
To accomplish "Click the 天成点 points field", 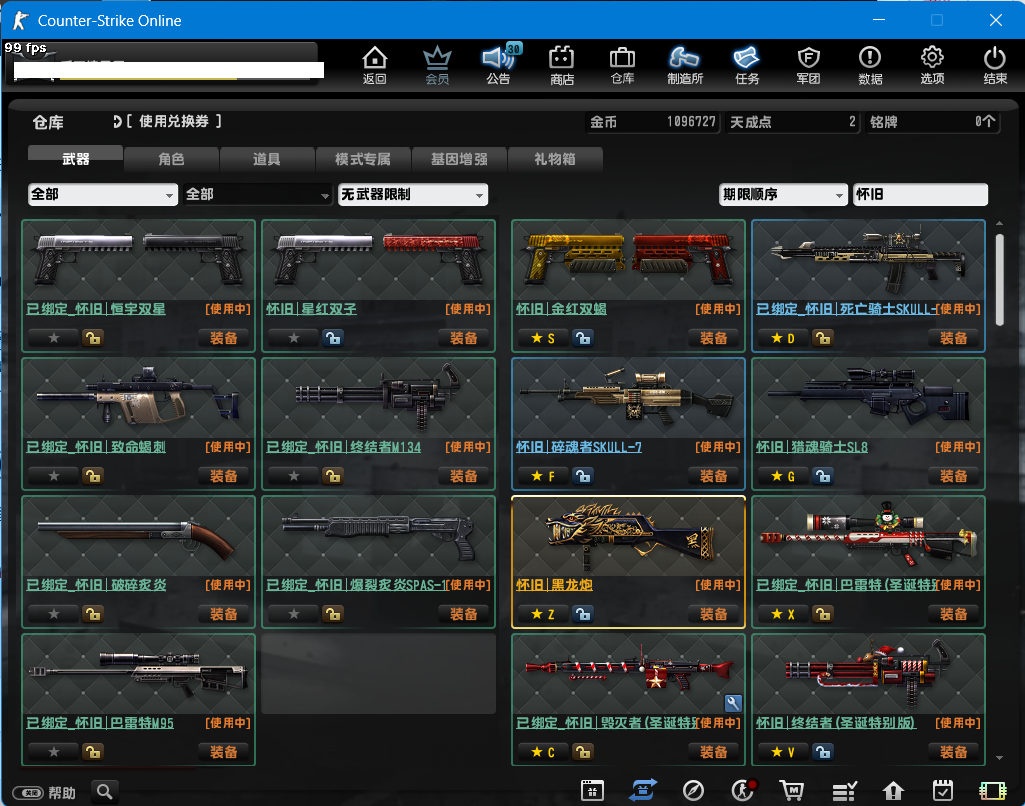I will coord(792,122).
